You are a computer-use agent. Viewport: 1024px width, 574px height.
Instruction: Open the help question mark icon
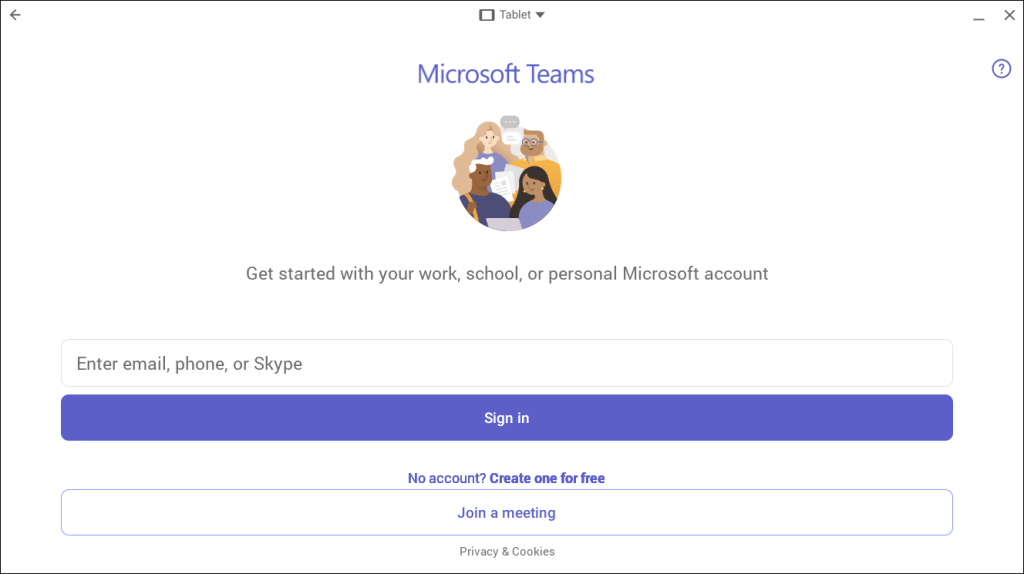click(1001, 68)
